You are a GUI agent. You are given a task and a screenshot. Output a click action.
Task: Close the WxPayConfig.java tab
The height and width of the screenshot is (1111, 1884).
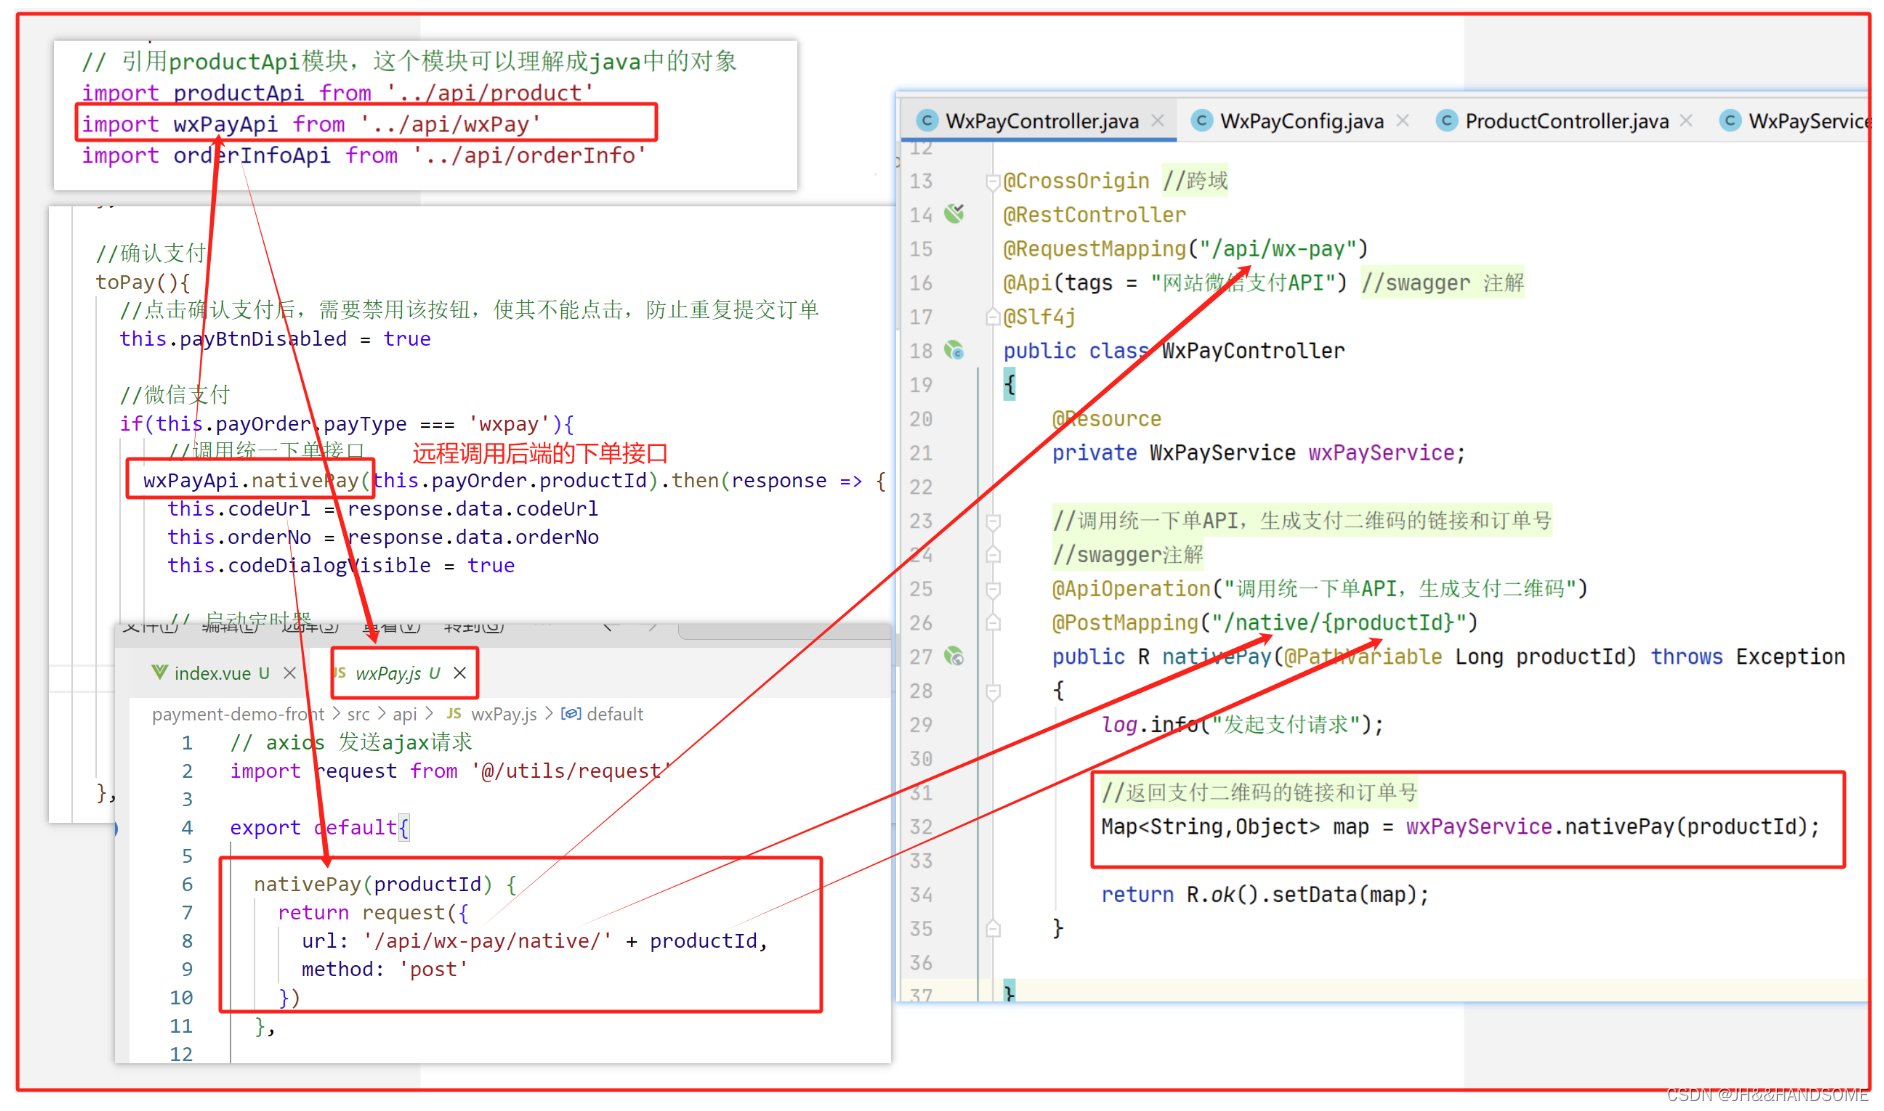[1403, 120]
